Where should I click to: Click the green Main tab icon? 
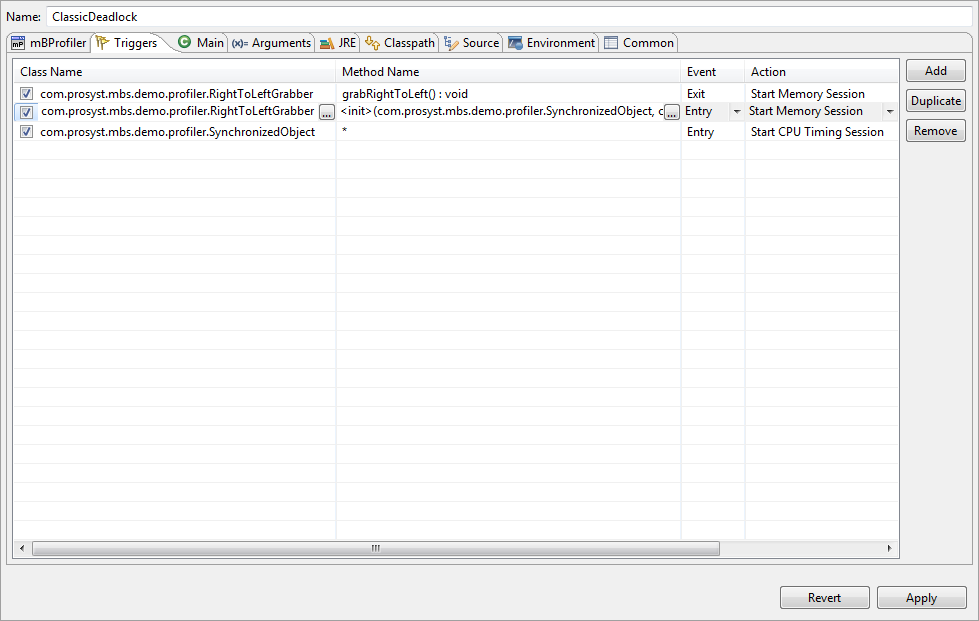pos(184,42)
